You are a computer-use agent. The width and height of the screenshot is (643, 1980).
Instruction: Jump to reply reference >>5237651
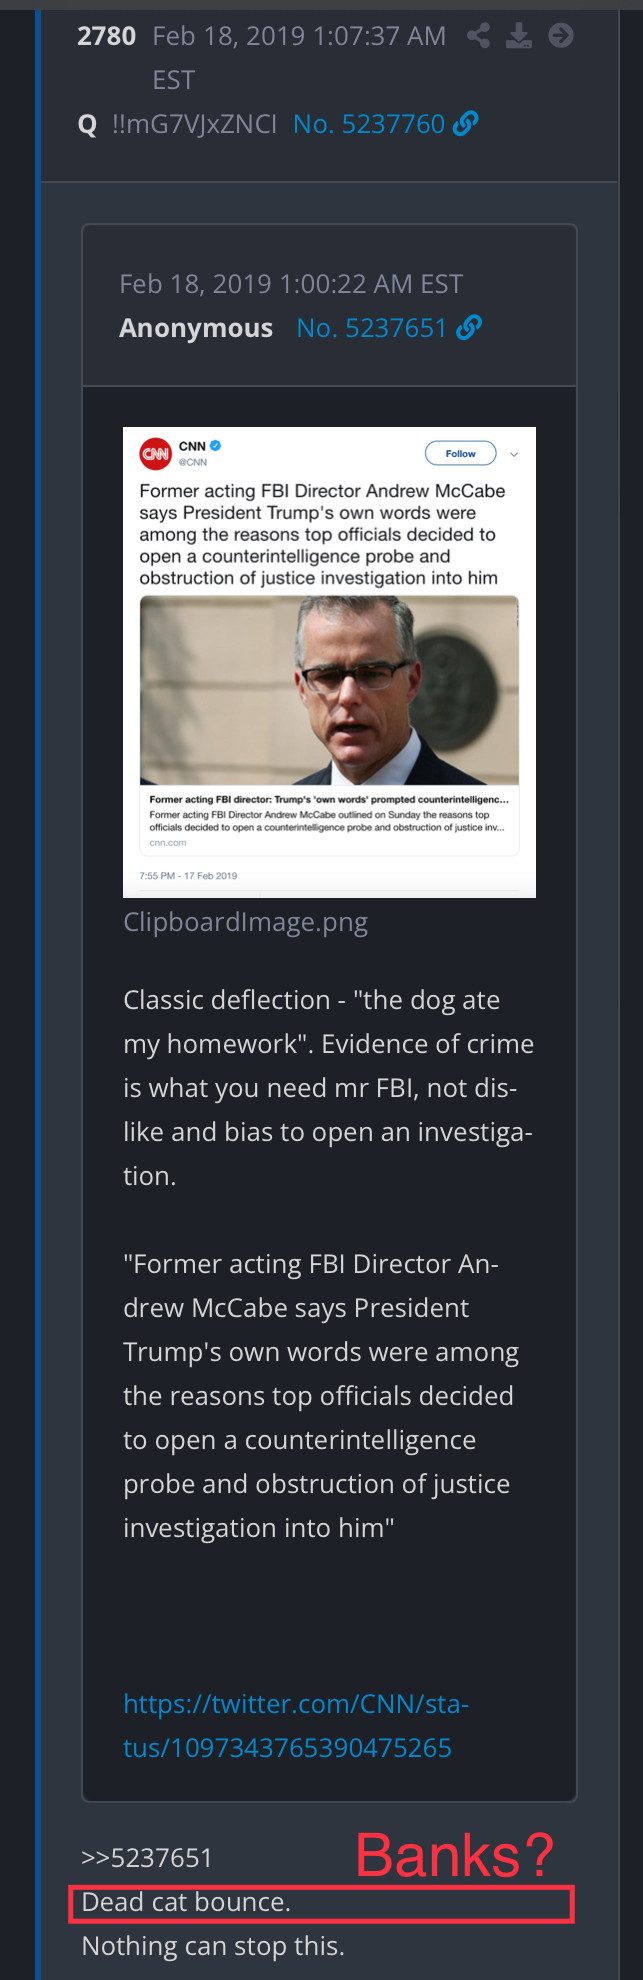tap(147, 1858)
